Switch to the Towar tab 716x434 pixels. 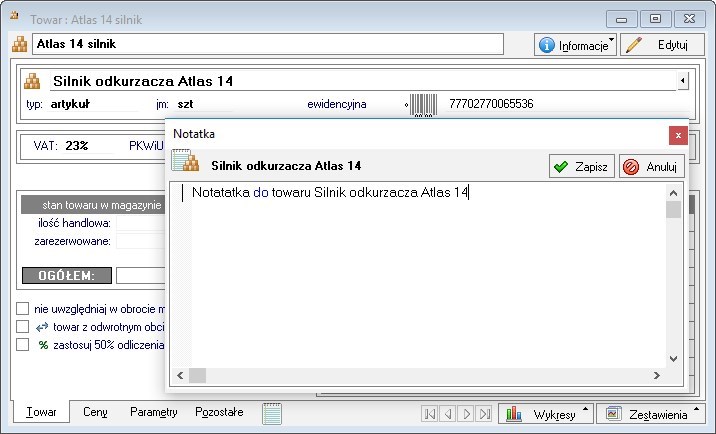click(x=41, y=412)
